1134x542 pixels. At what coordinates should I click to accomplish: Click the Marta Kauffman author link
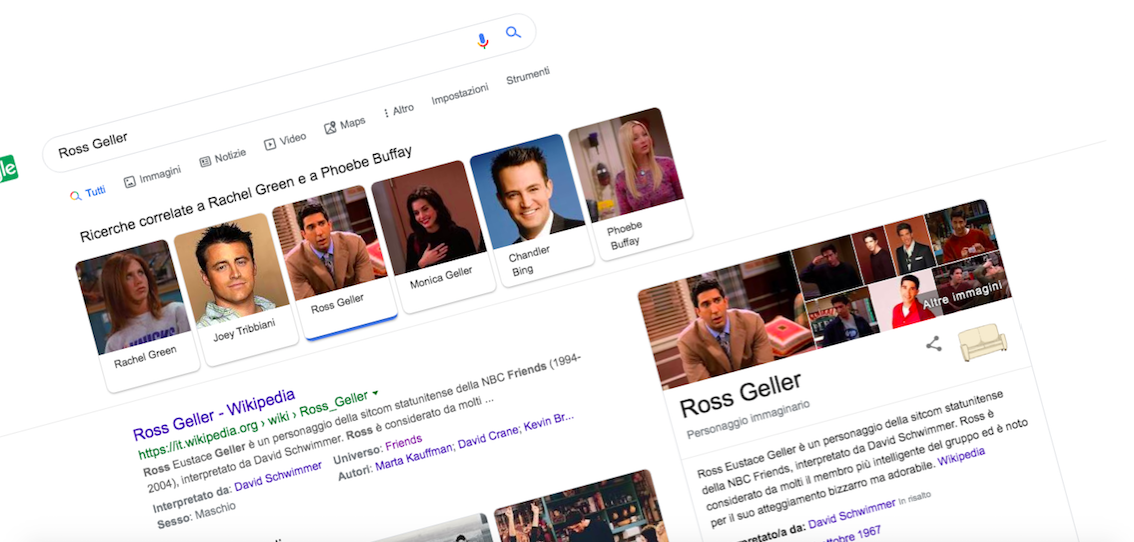tap(416, 459)
